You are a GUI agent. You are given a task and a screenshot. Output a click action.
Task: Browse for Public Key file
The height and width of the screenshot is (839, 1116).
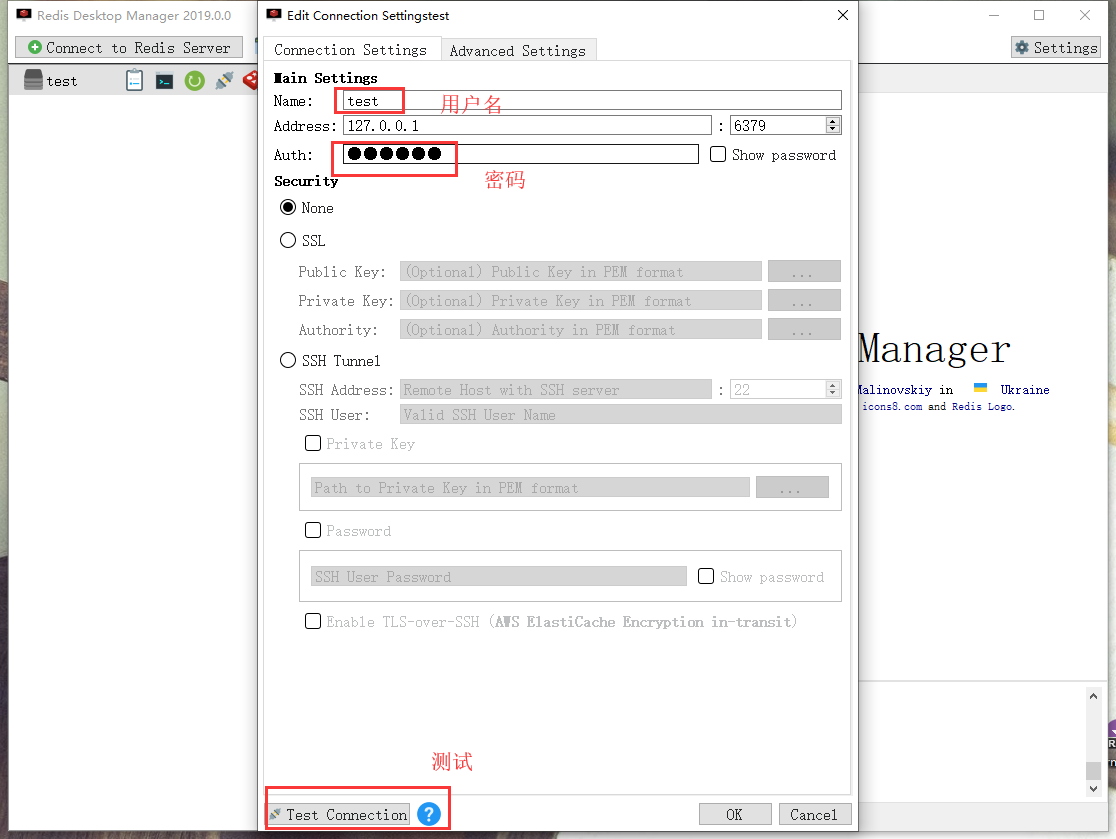(x=804, y=272)
